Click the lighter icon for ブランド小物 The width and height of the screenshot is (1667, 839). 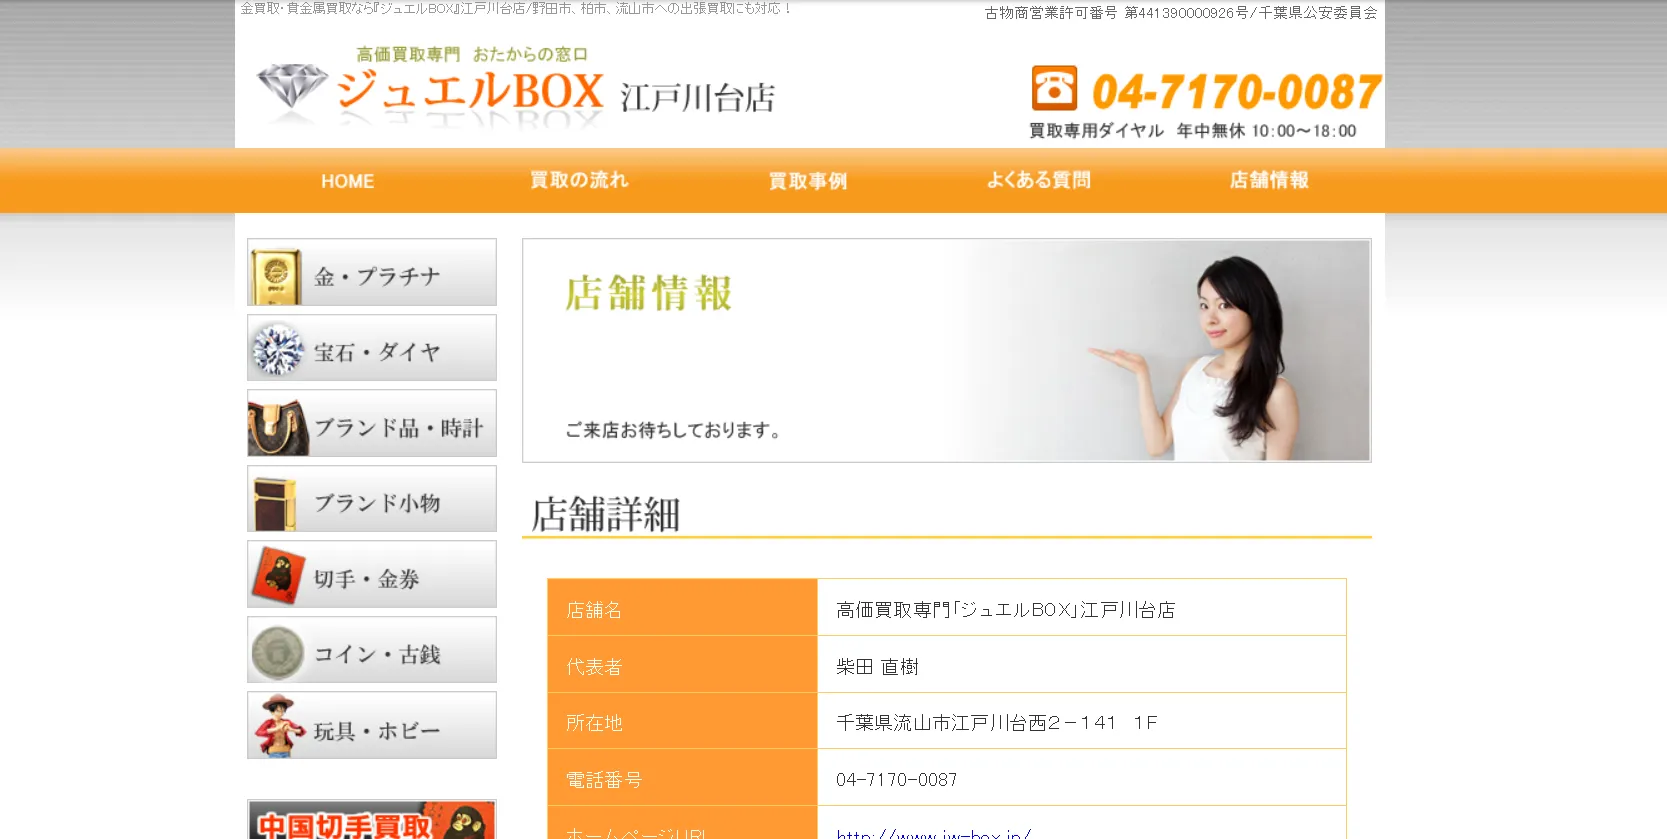coord(275,501)
